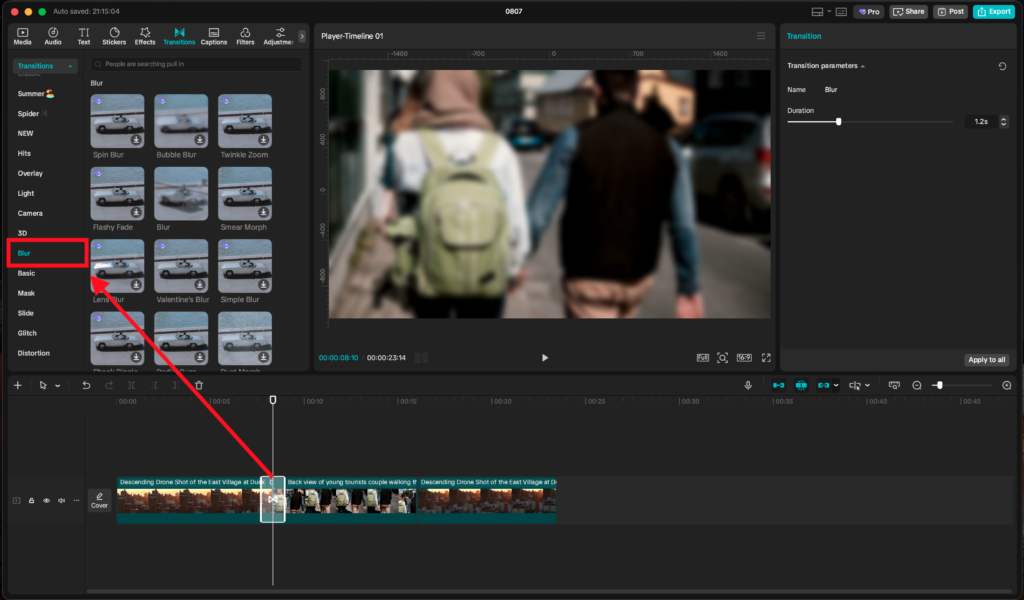Image resolution: width=1024 pixels, height=600 pixels.
Task: Download the Flashy Fade transition
Action: click(x=136, y=212)
